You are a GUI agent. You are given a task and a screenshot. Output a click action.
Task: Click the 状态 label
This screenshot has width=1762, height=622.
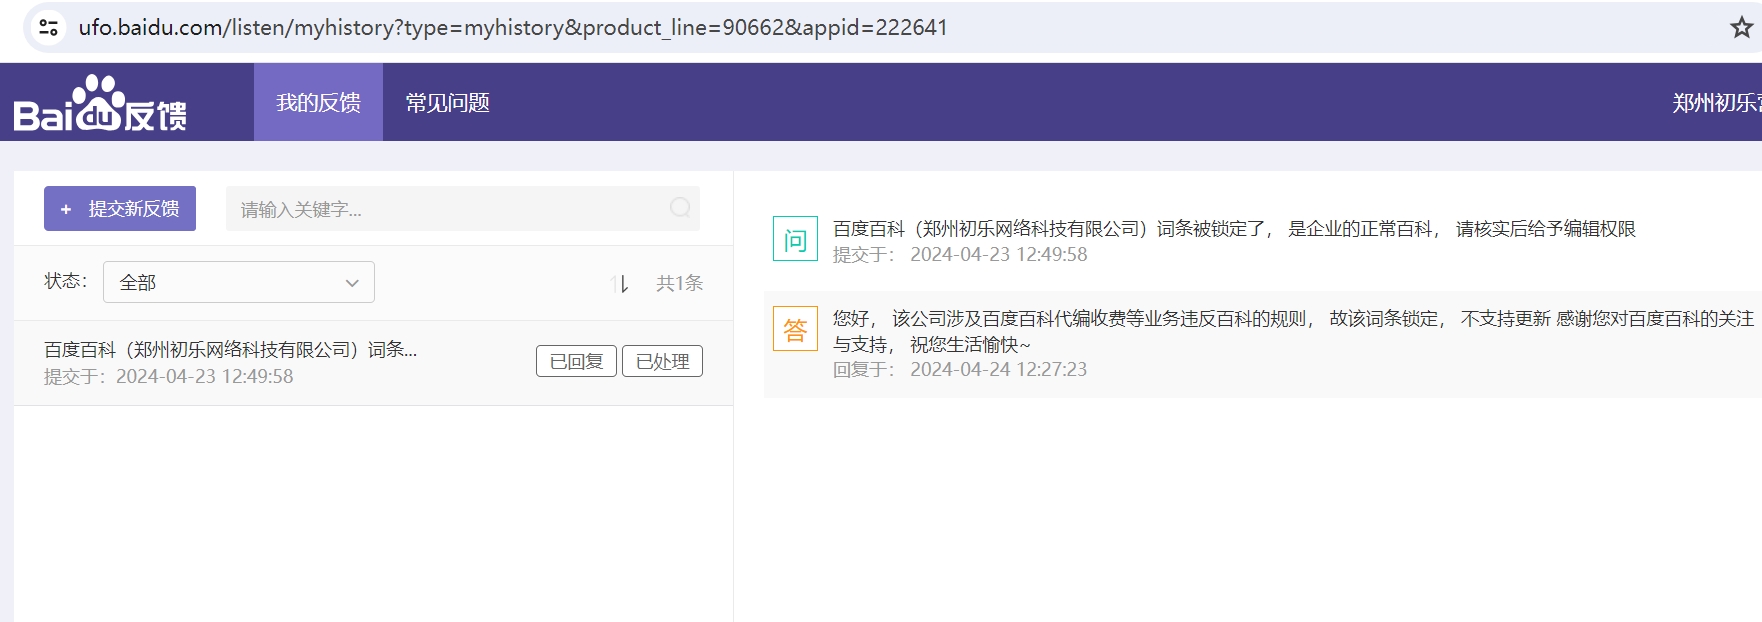tap(66, 281)
